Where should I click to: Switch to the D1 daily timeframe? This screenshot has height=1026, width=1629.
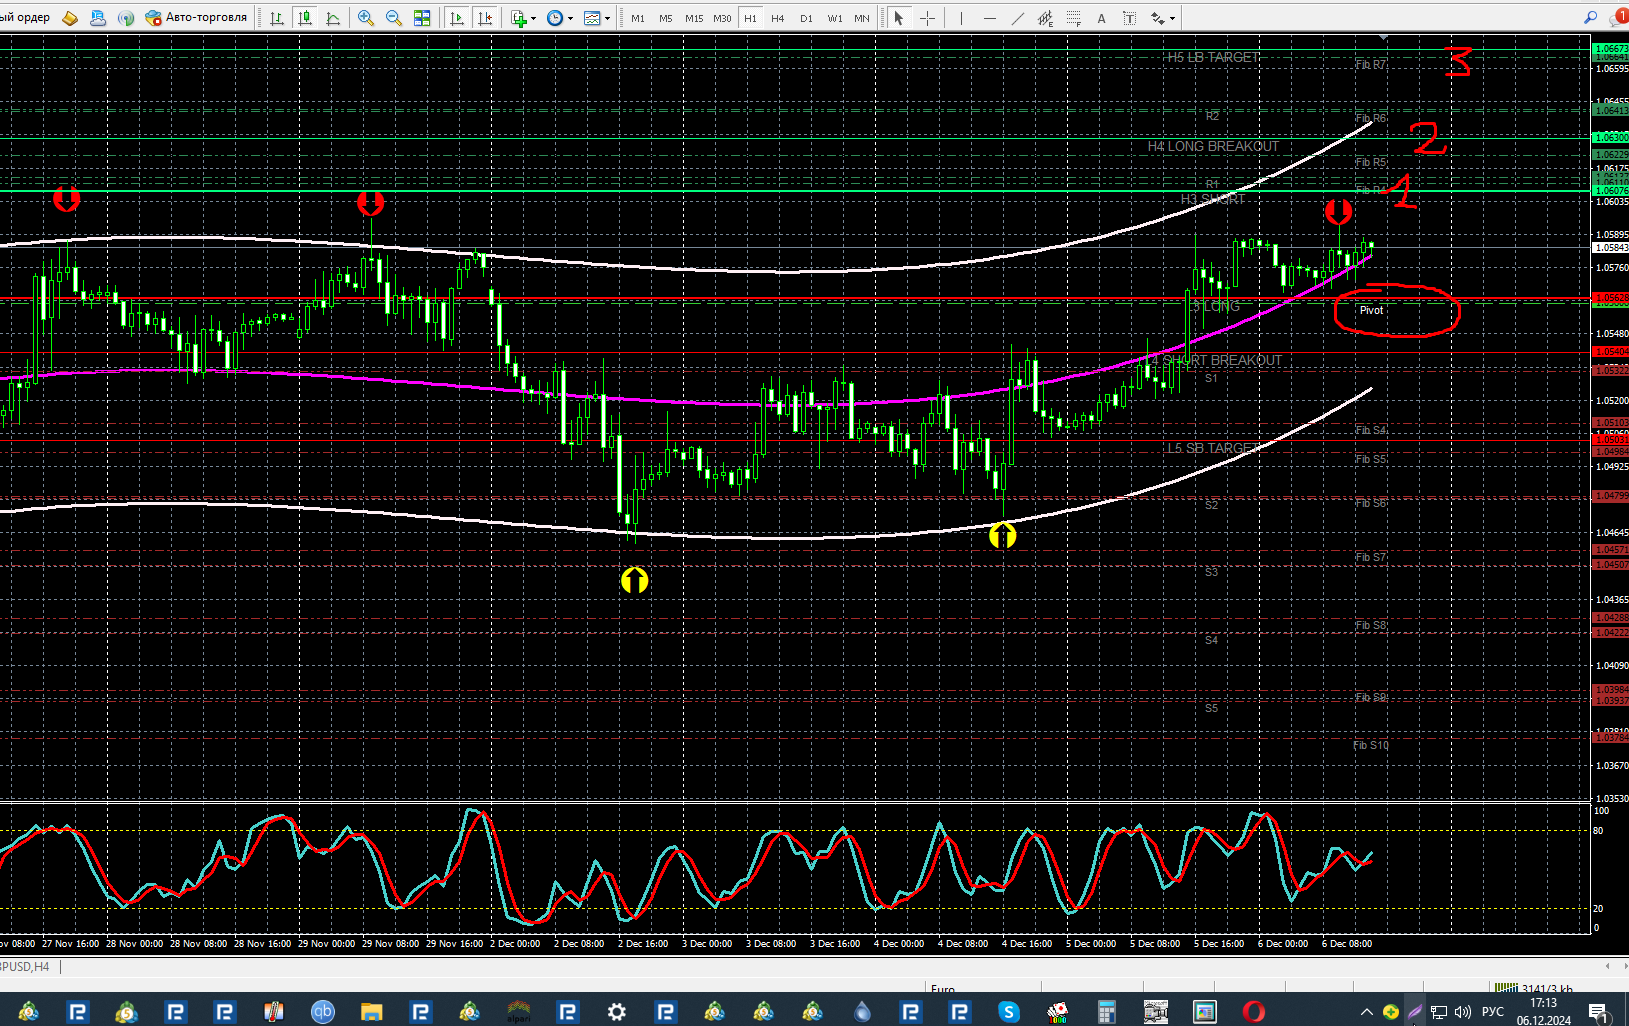click(x=806, y=18)
